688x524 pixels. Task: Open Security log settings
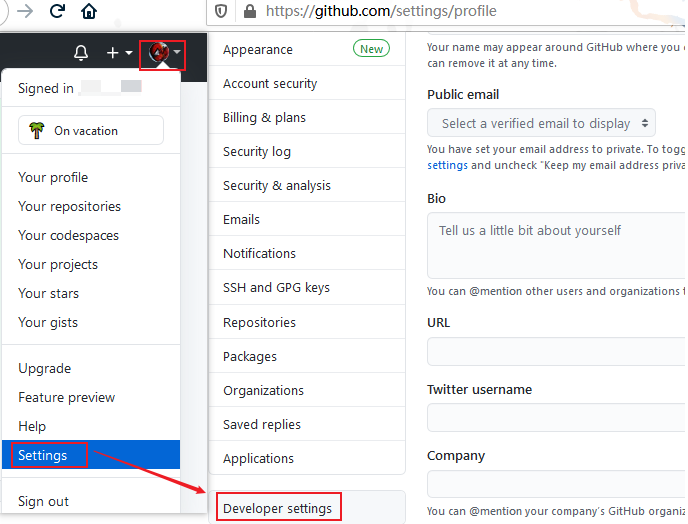click(307, 151)
